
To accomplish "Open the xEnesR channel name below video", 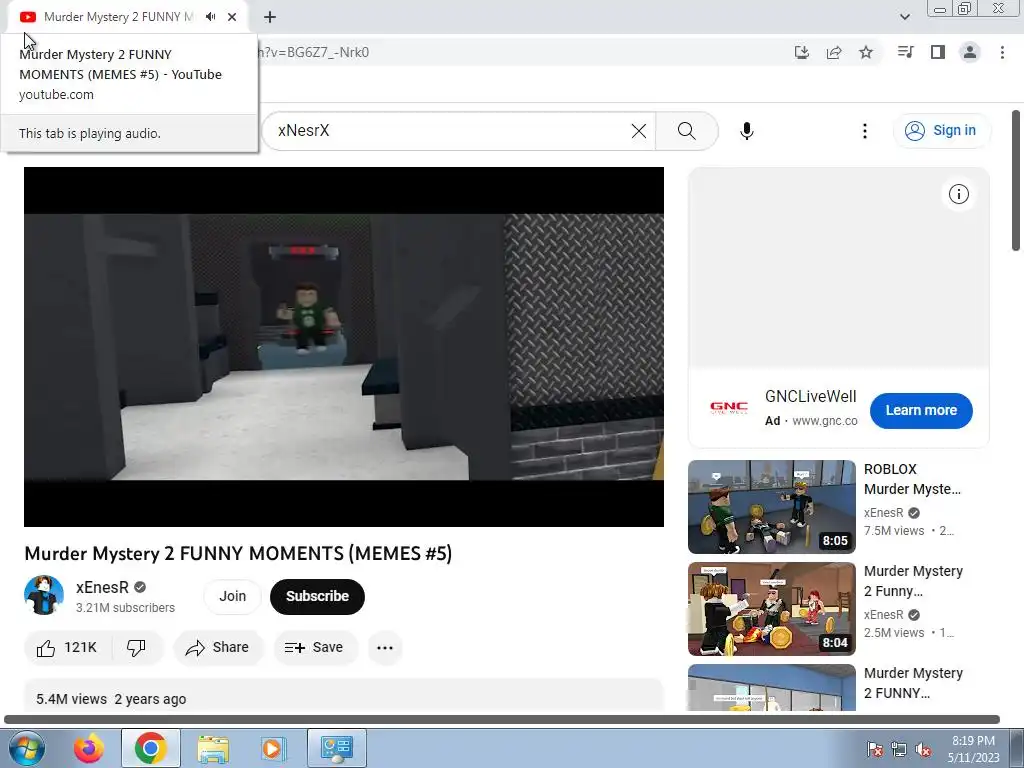I will [x=102, y=587].
